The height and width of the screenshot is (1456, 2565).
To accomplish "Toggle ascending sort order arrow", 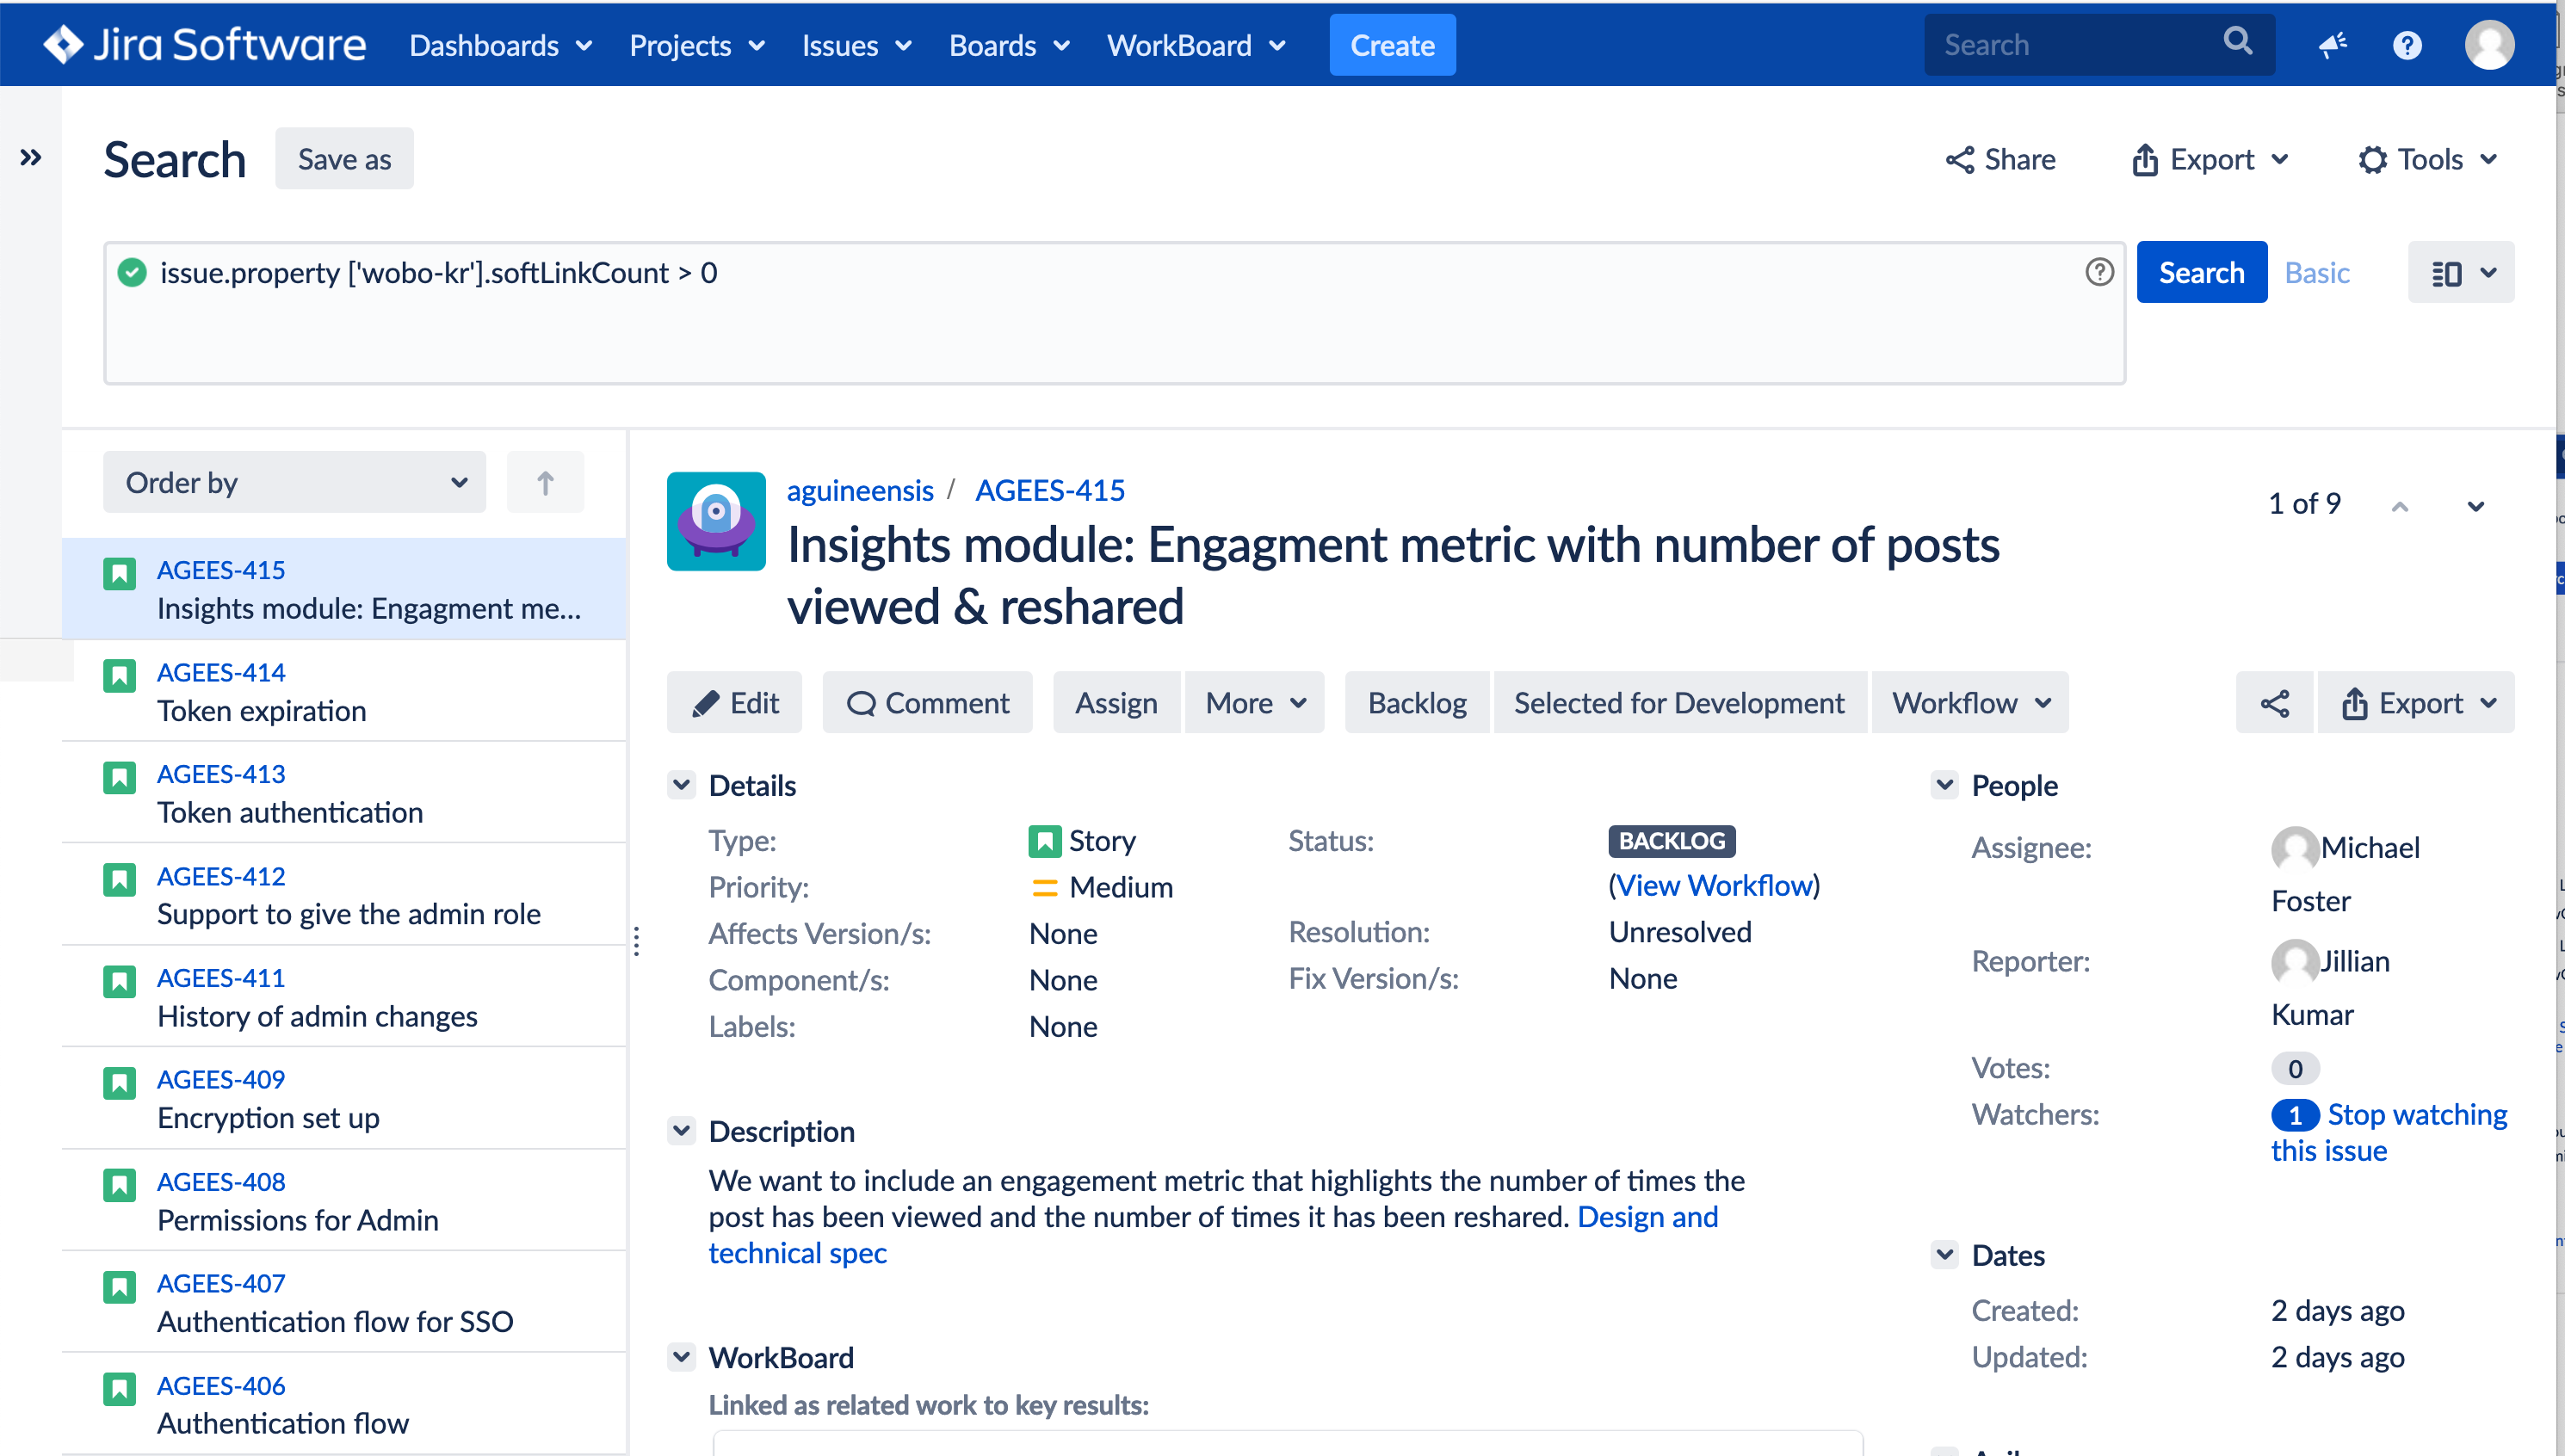I will point(545,483).
